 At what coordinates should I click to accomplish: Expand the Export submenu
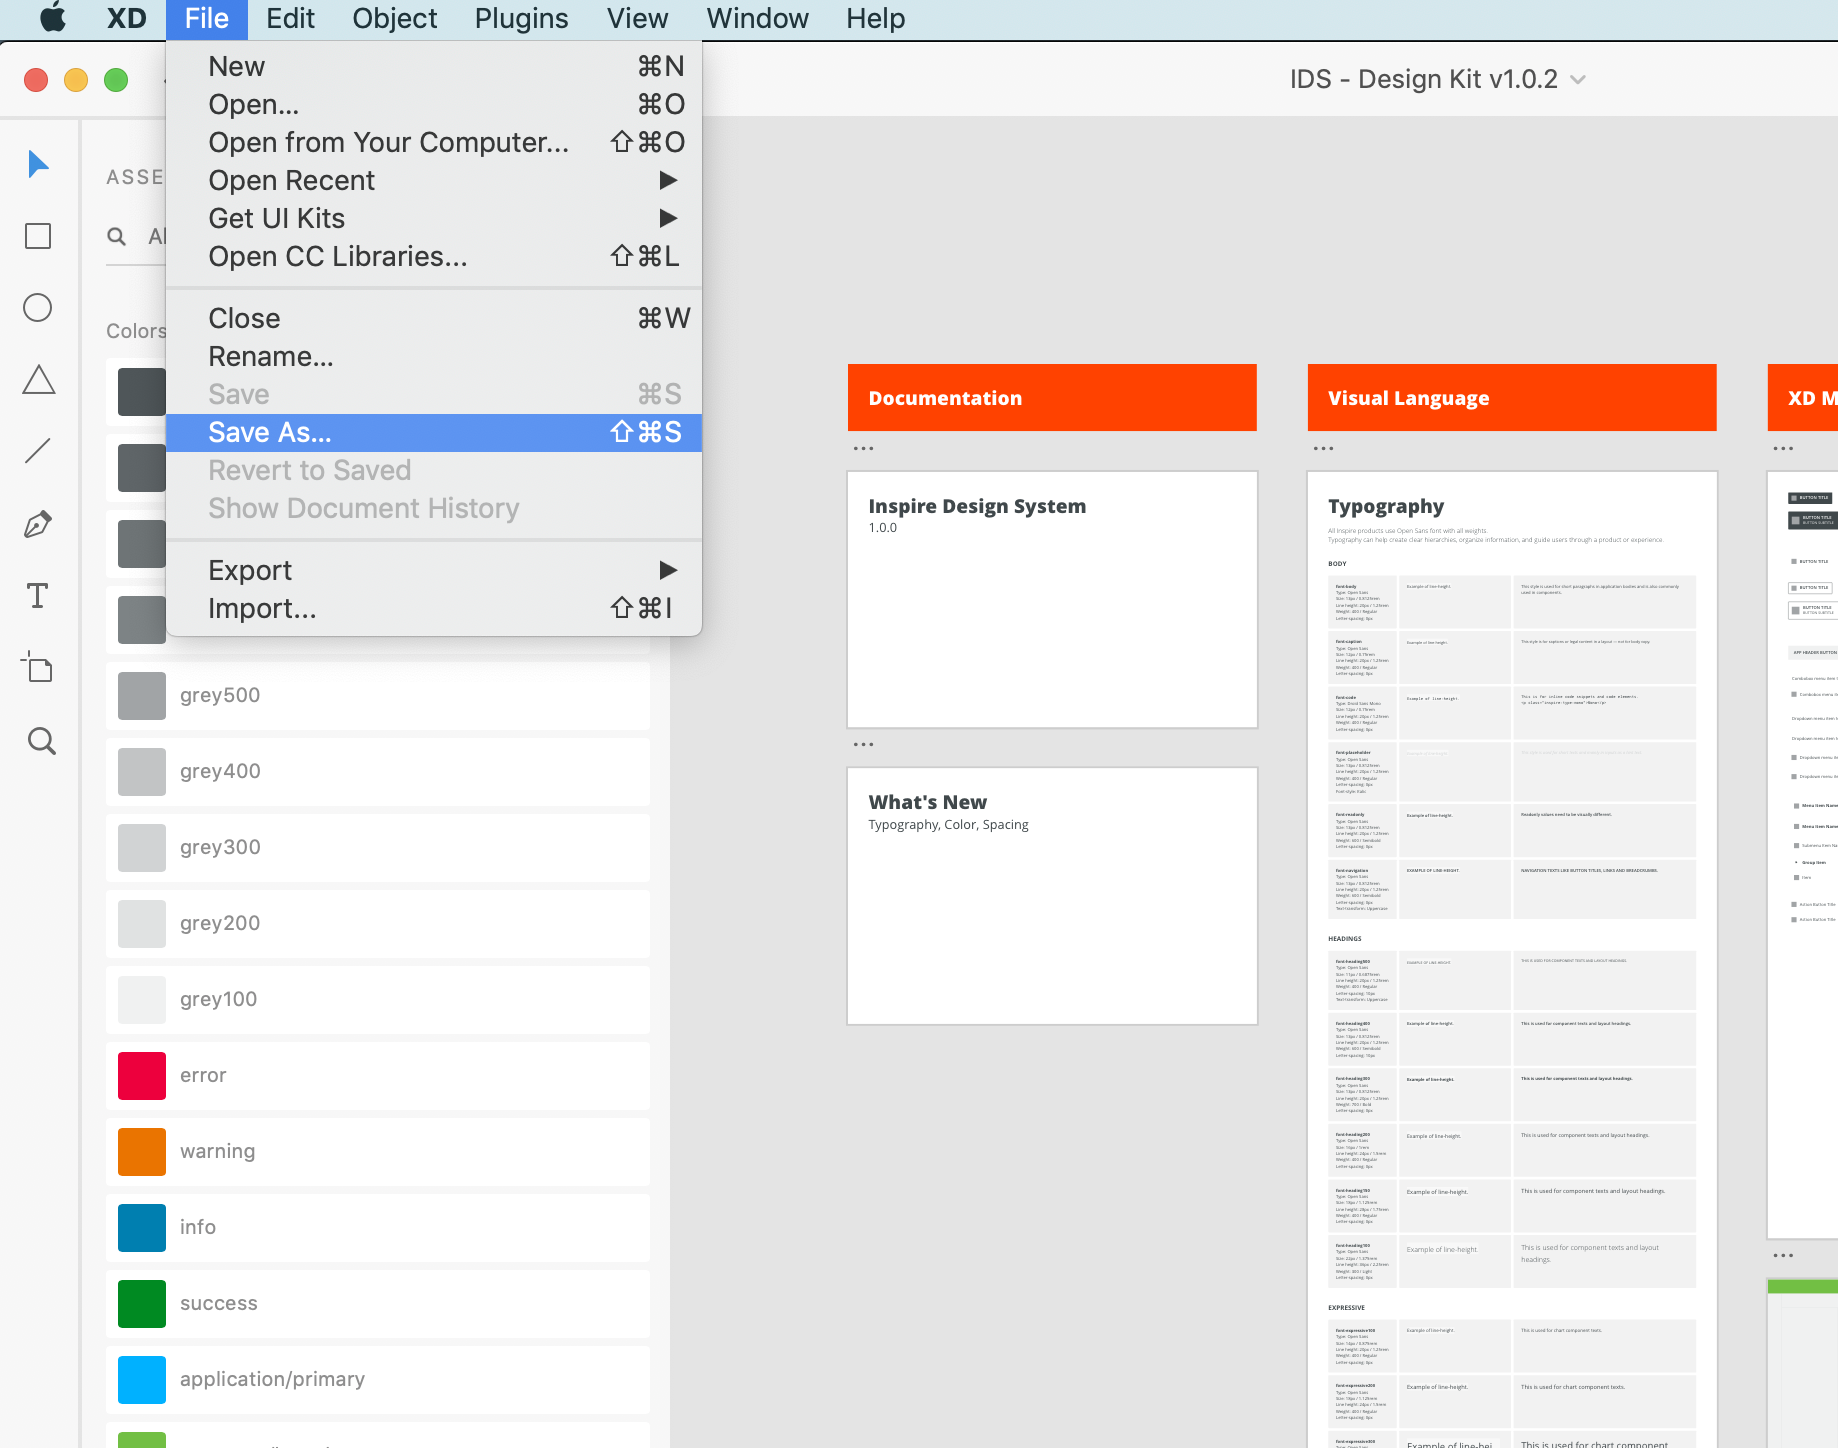pos(434,570)
